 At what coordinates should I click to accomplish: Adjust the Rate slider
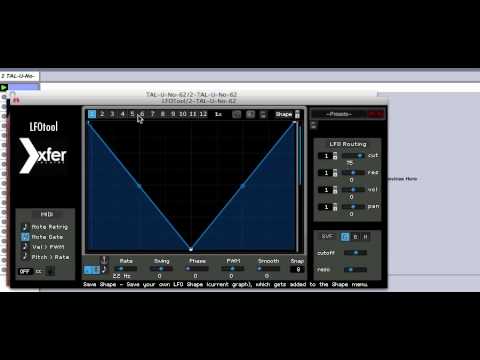126,269
